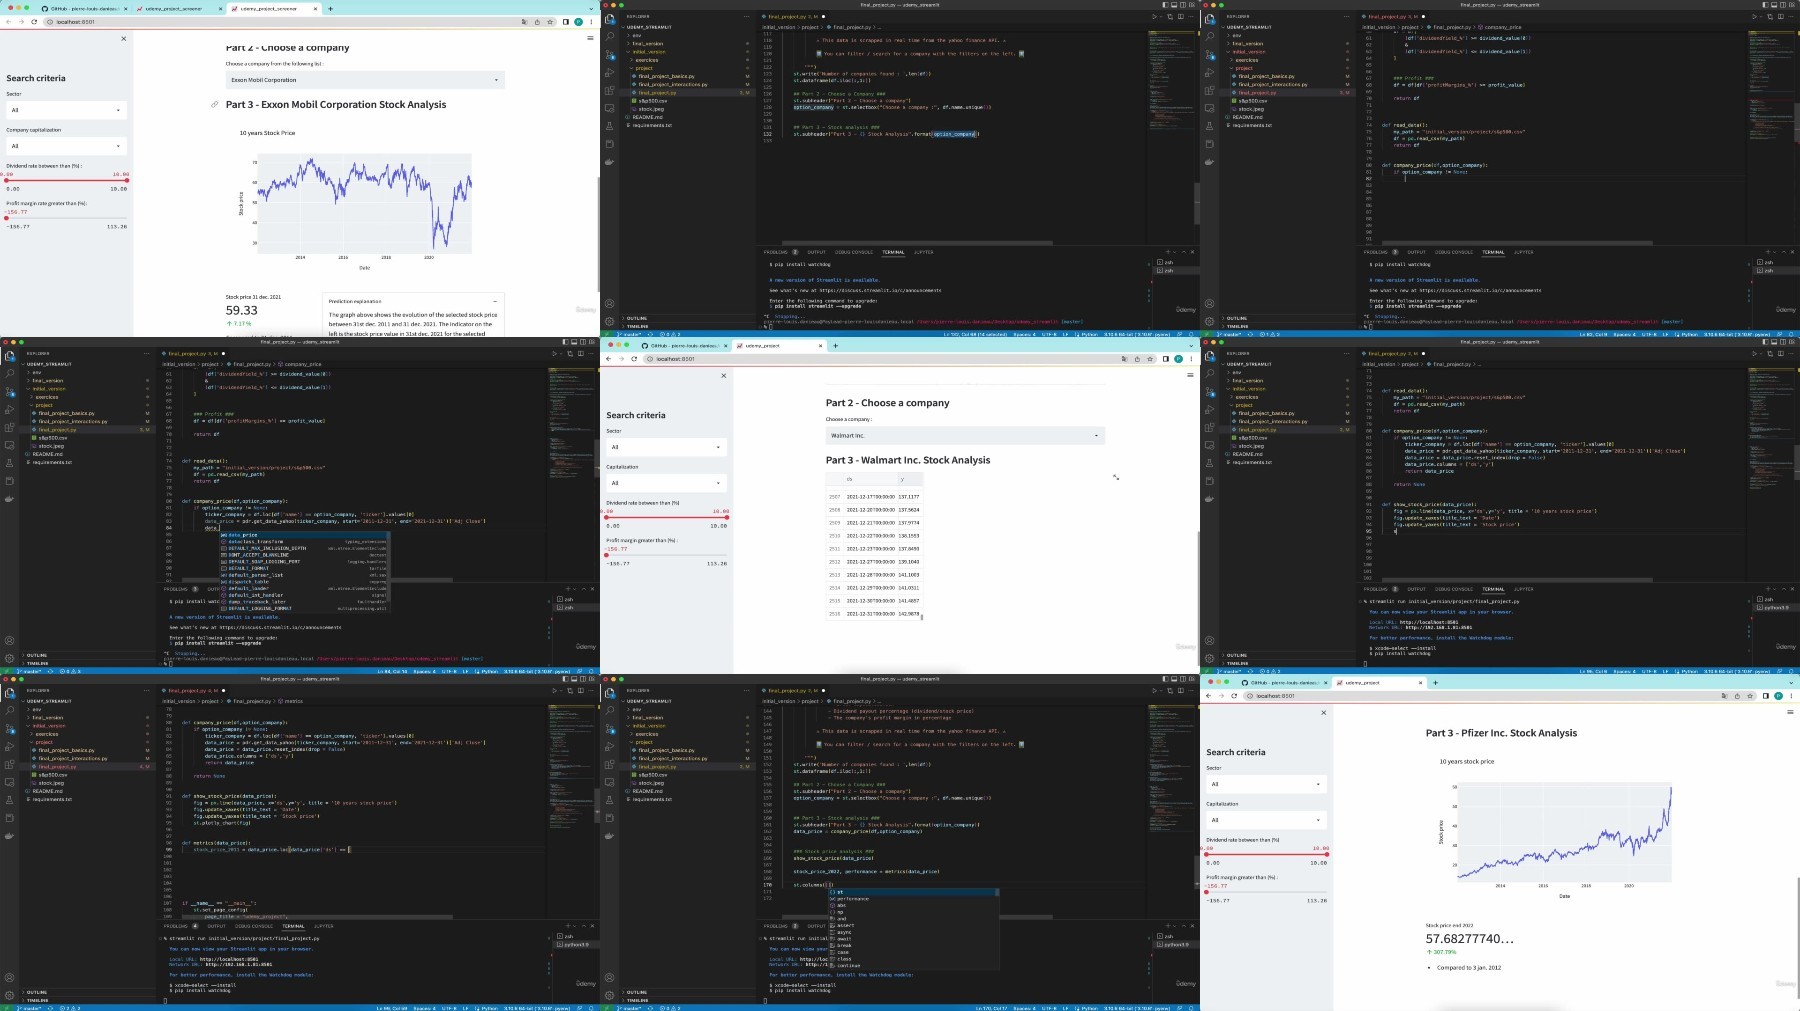1800x1011 pixels.
Task: Switch to GitHub tab in Exxon Mobil browser window
Action: (84, 8)
